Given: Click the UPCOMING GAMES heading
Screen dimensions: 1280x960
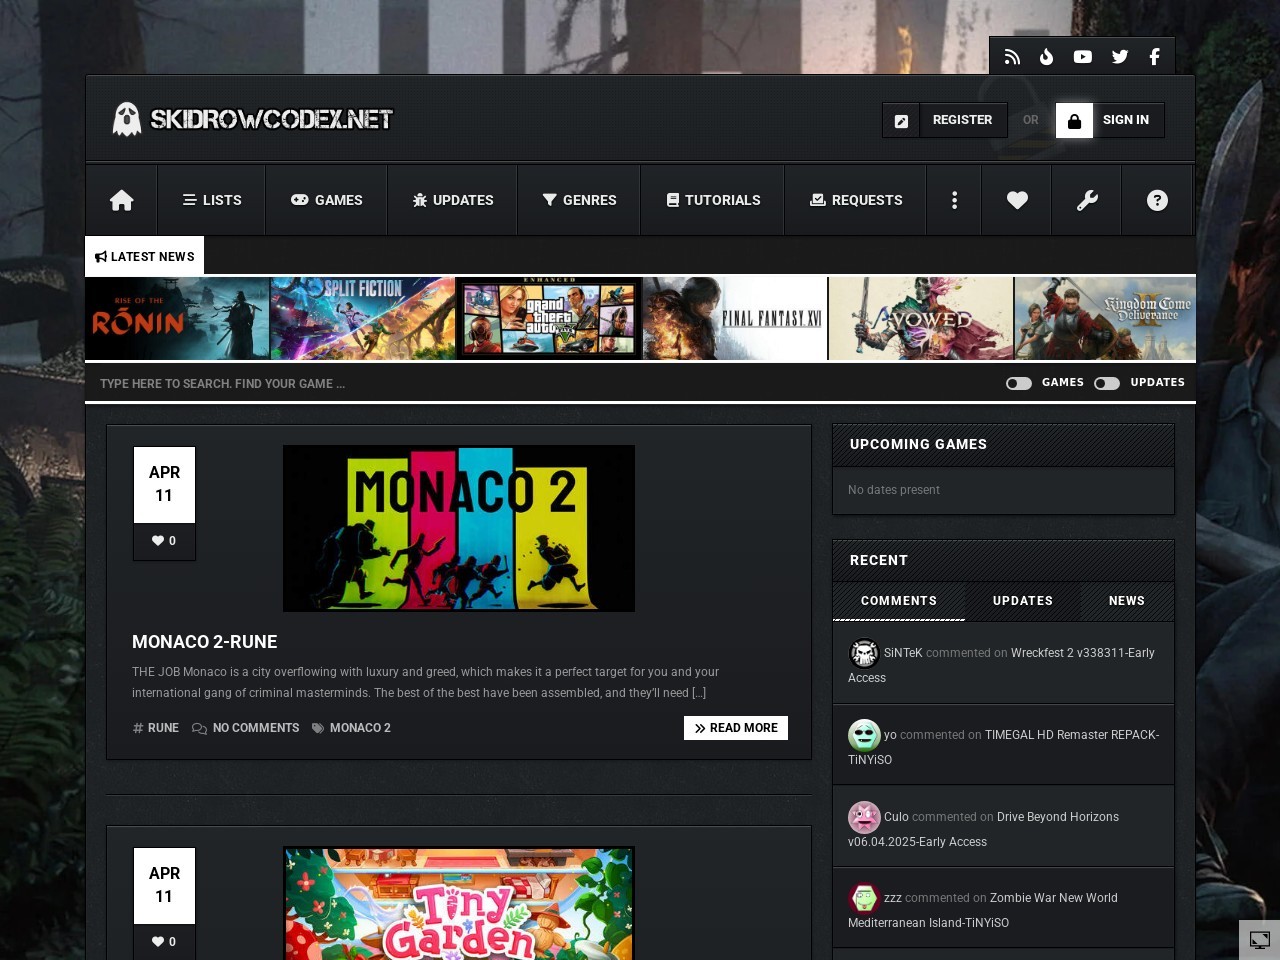Looking at the screenshot, I should coord(918,444).
